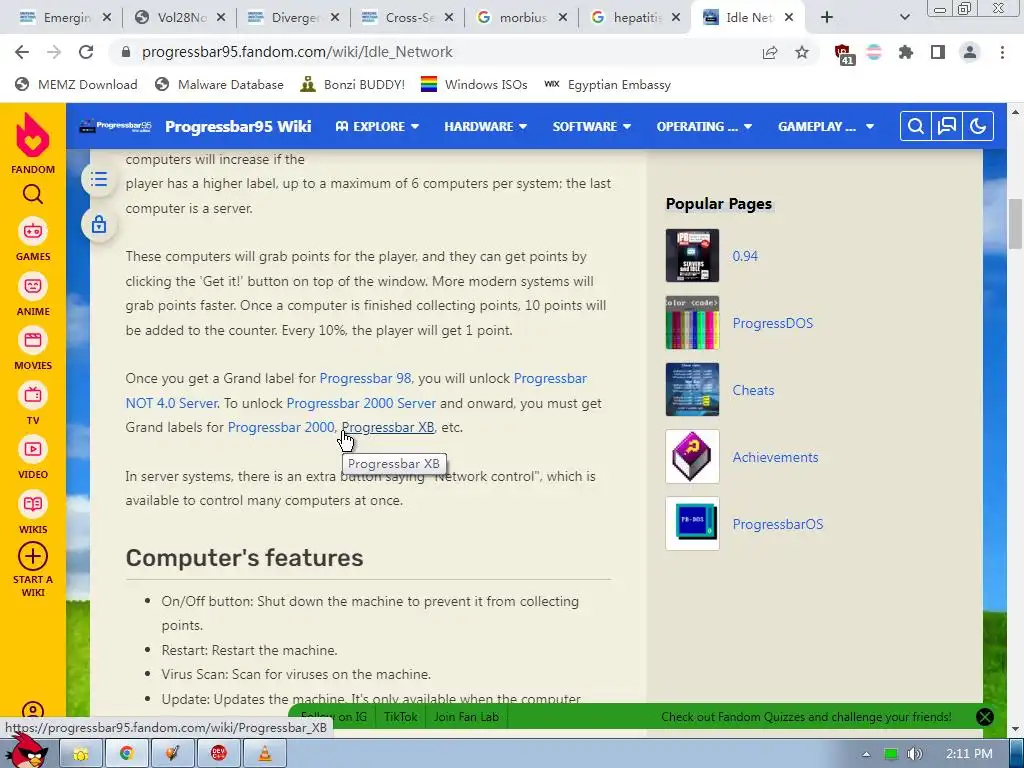1024x768 pixels.
Task: Click the page lock icon
Action: click(x=99, y=225)
